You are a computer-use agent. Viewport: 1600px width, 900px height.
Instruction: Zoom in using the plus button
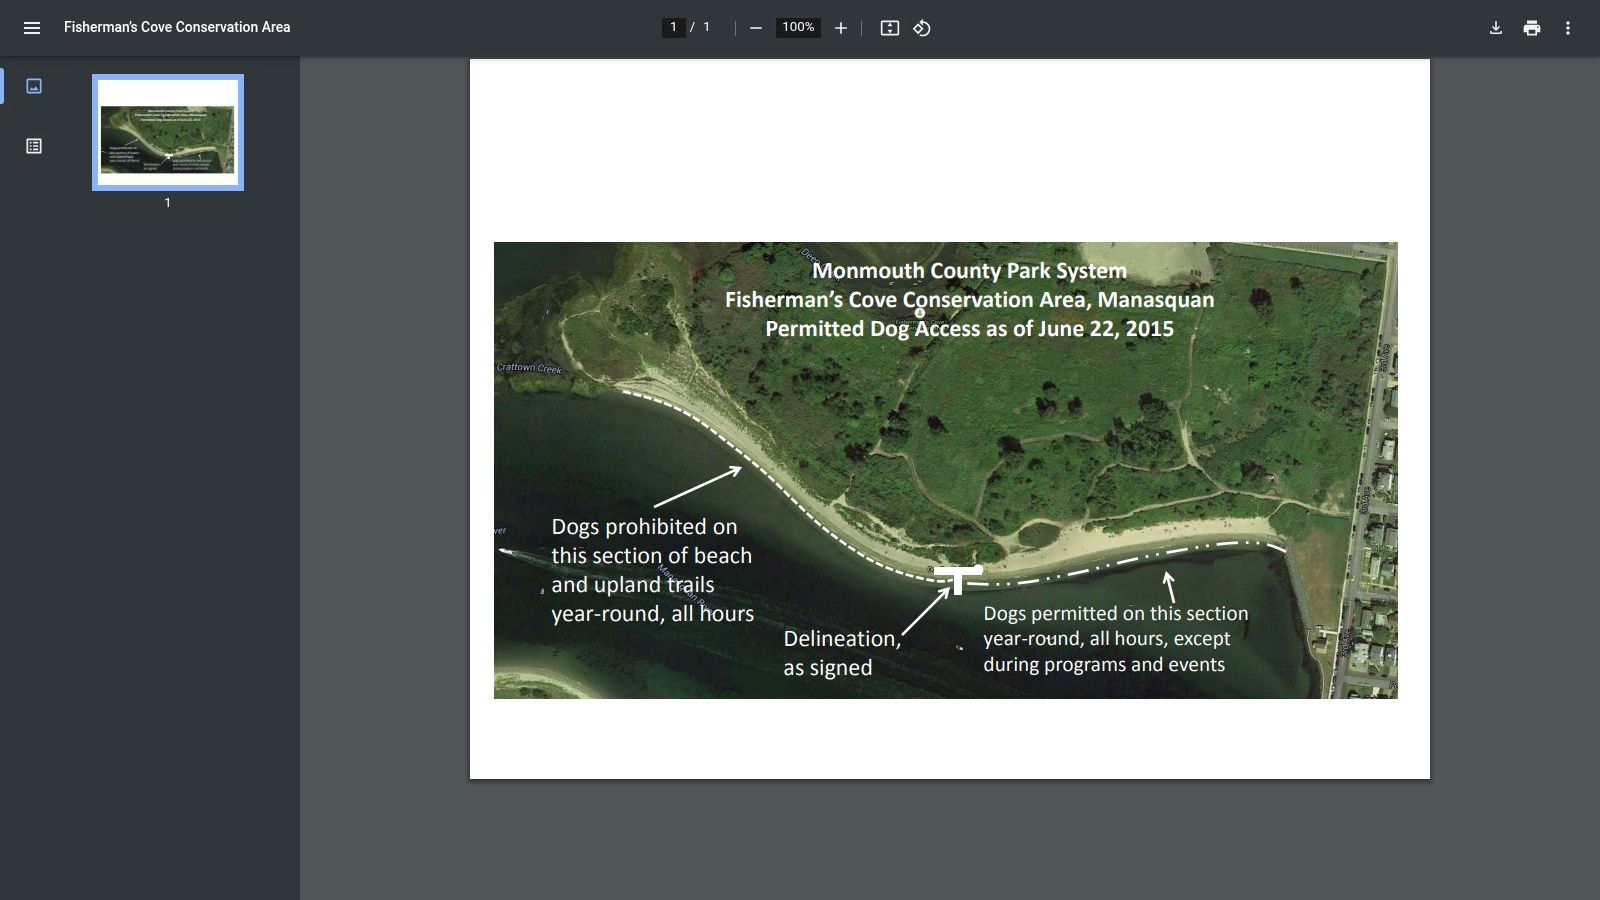(841, 28)
